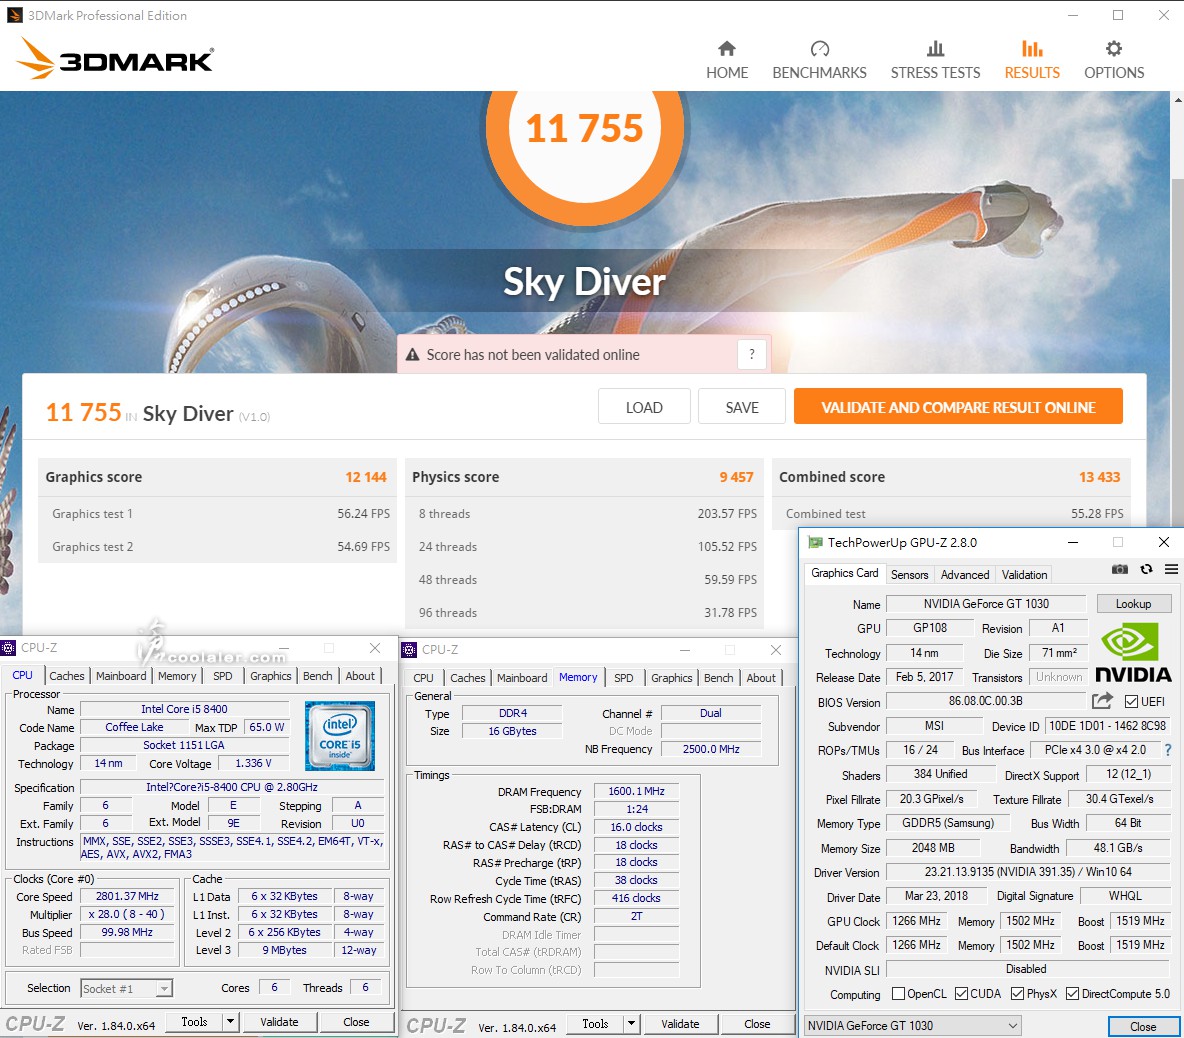Toggle the DirectCompute 5.0 checkbox
The width and height of the screenshot is (1184, 1038).
pos(1072,993)
